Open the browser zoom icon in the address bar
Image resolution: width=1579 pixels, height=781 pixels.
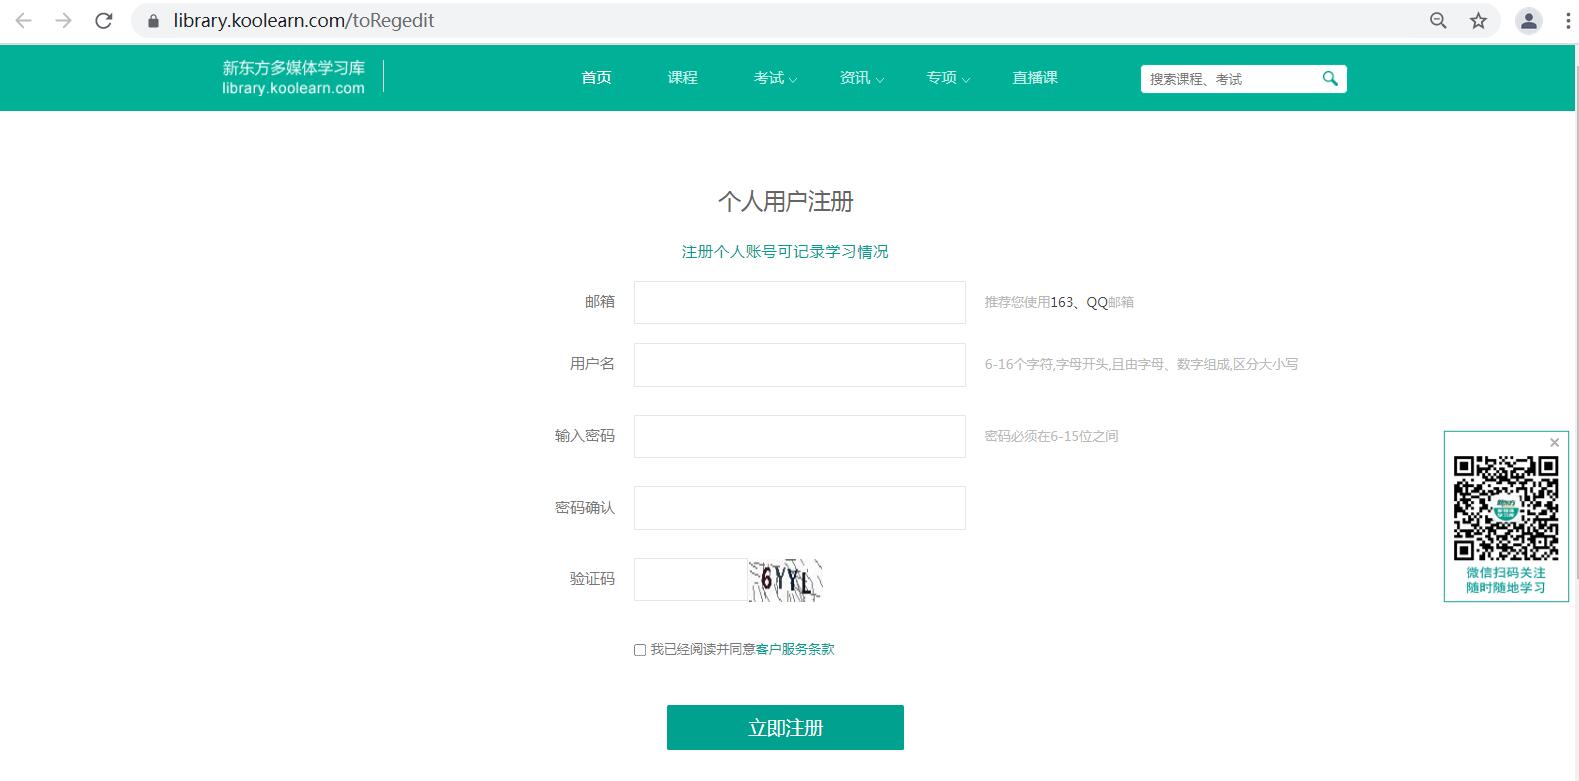pyautogui.click(x=1438, y=21)
